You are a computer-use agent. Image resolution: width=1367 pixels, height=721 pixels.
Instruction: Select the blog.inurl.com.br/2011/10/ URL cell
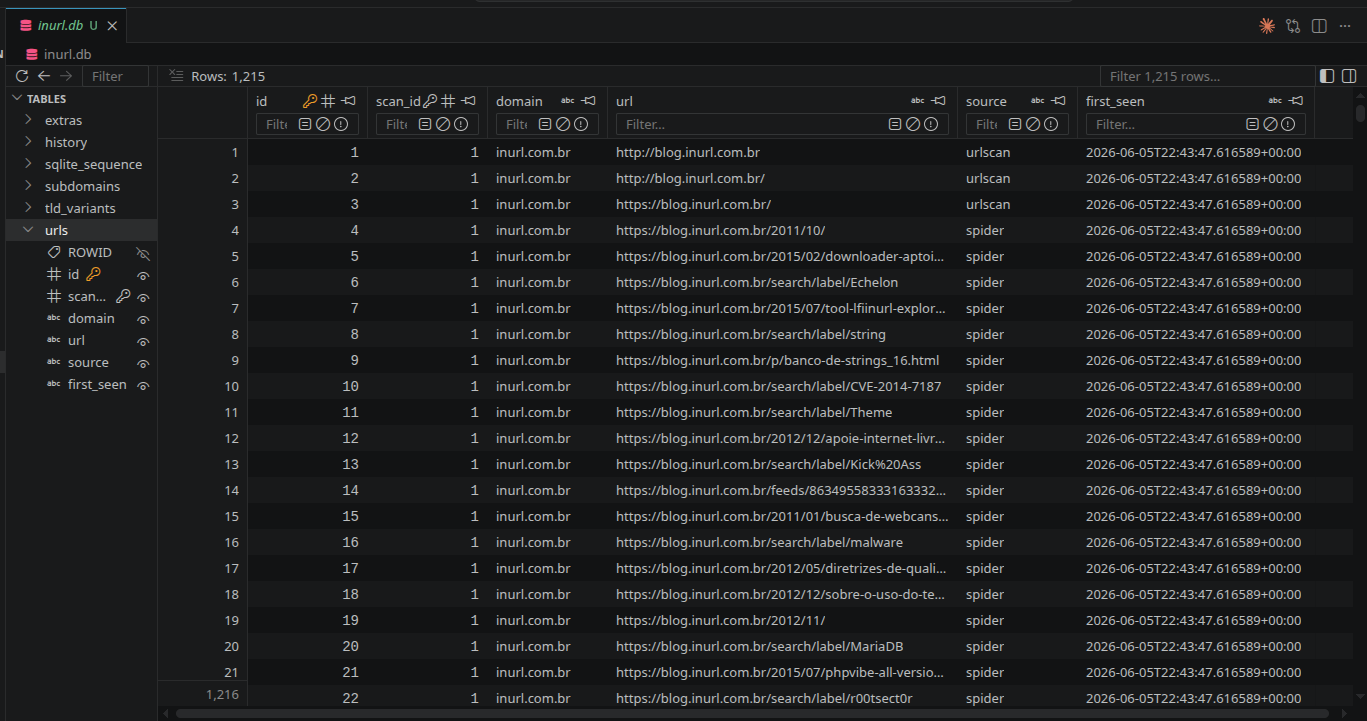tap(782, 230)
